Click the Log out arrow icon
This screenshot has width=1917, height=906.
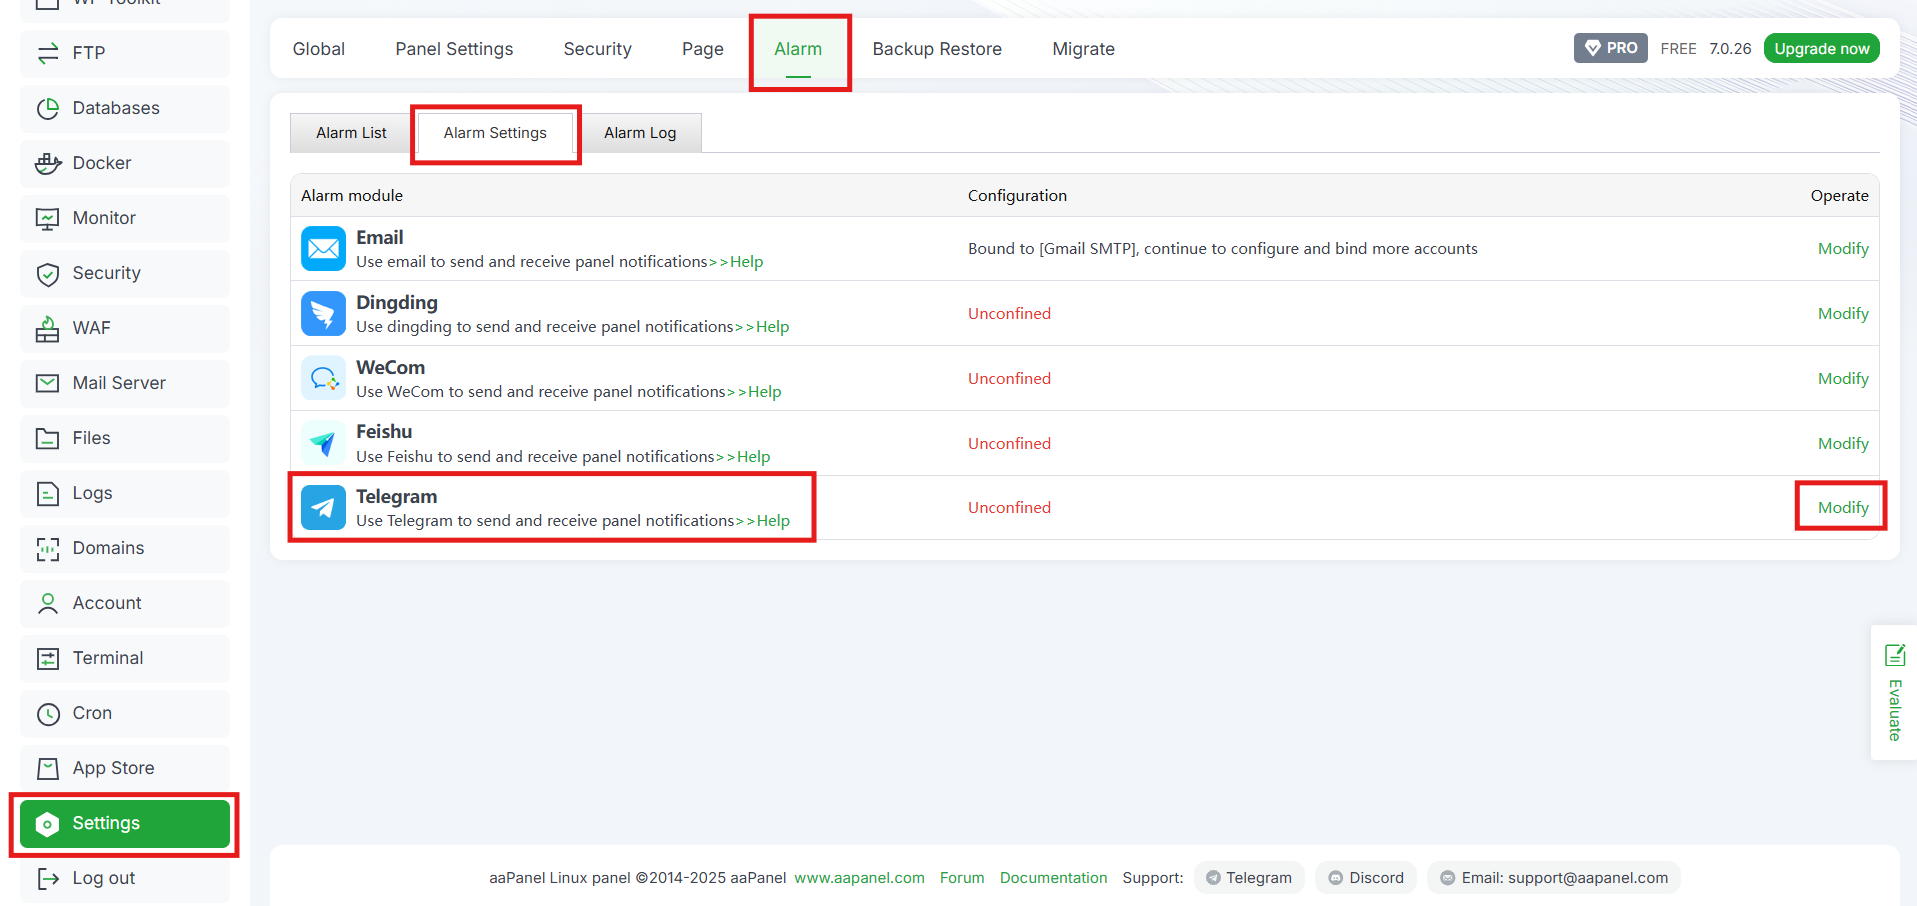tap(47, 878)
